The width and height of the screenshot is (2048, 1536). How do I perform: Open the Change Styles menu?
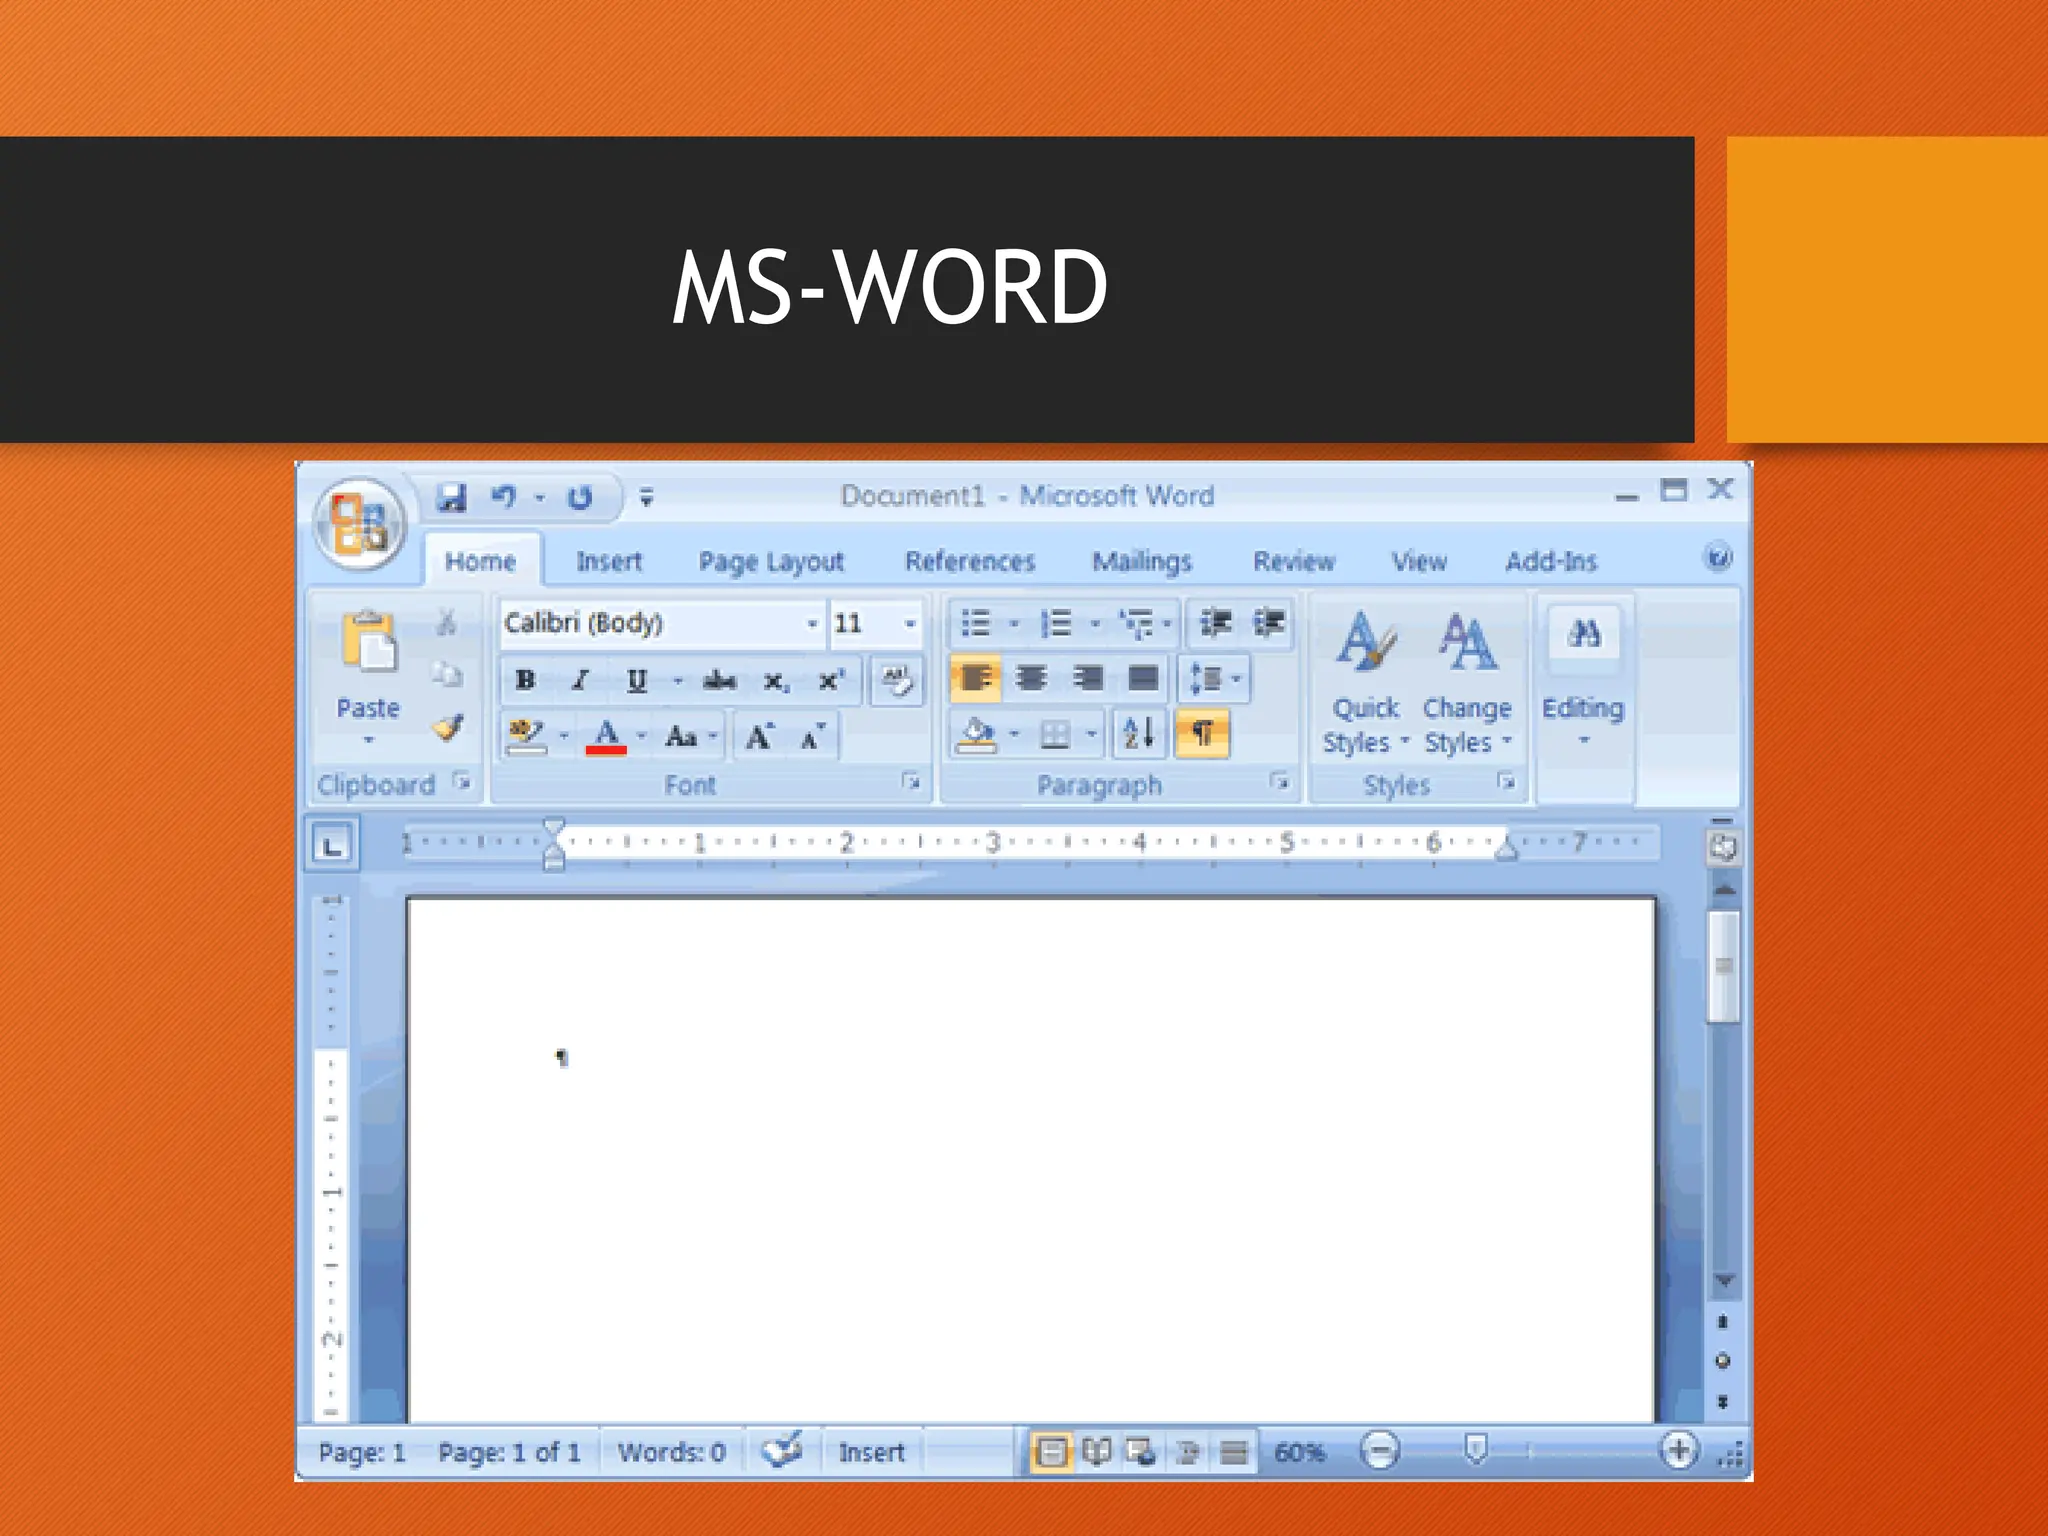1467,684
